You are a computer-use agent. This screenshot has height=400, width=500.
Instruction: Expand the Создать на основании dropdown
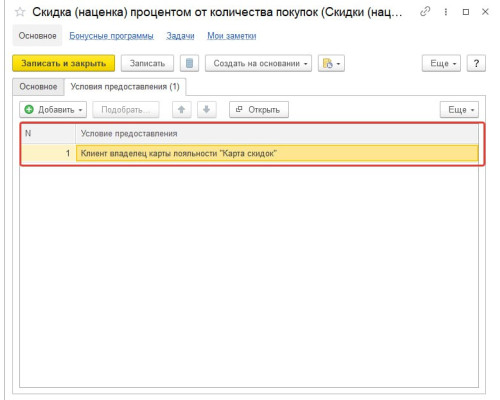(258, 63)
